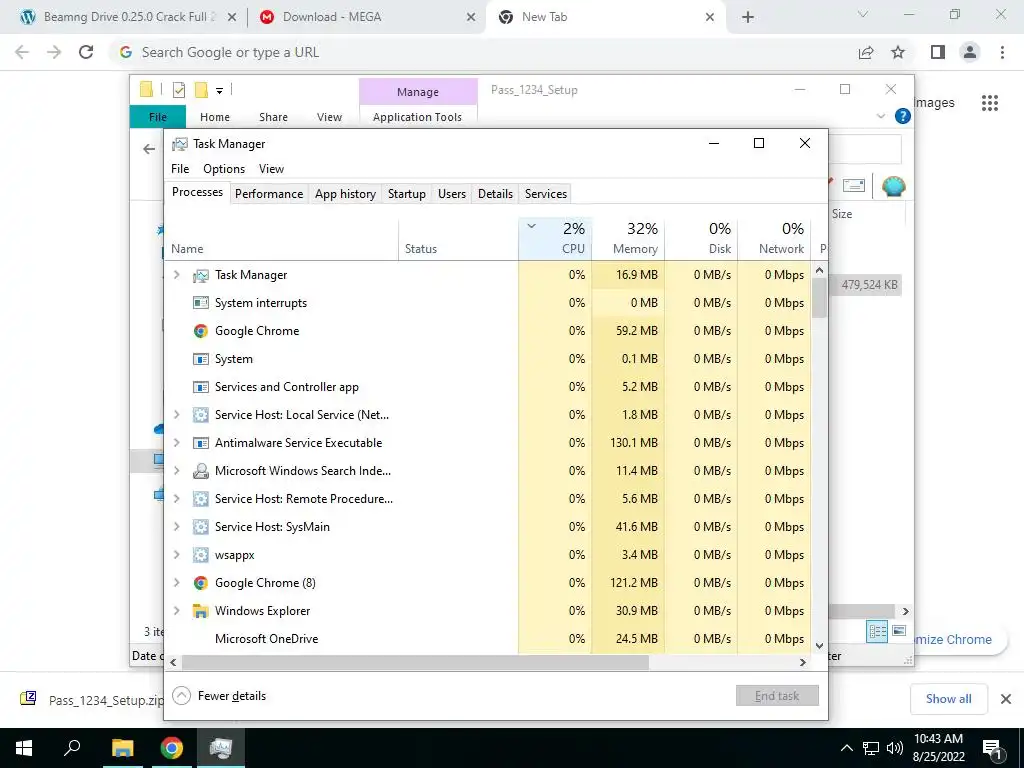
Task: Open the Startup tab
Action: (406, 194)
